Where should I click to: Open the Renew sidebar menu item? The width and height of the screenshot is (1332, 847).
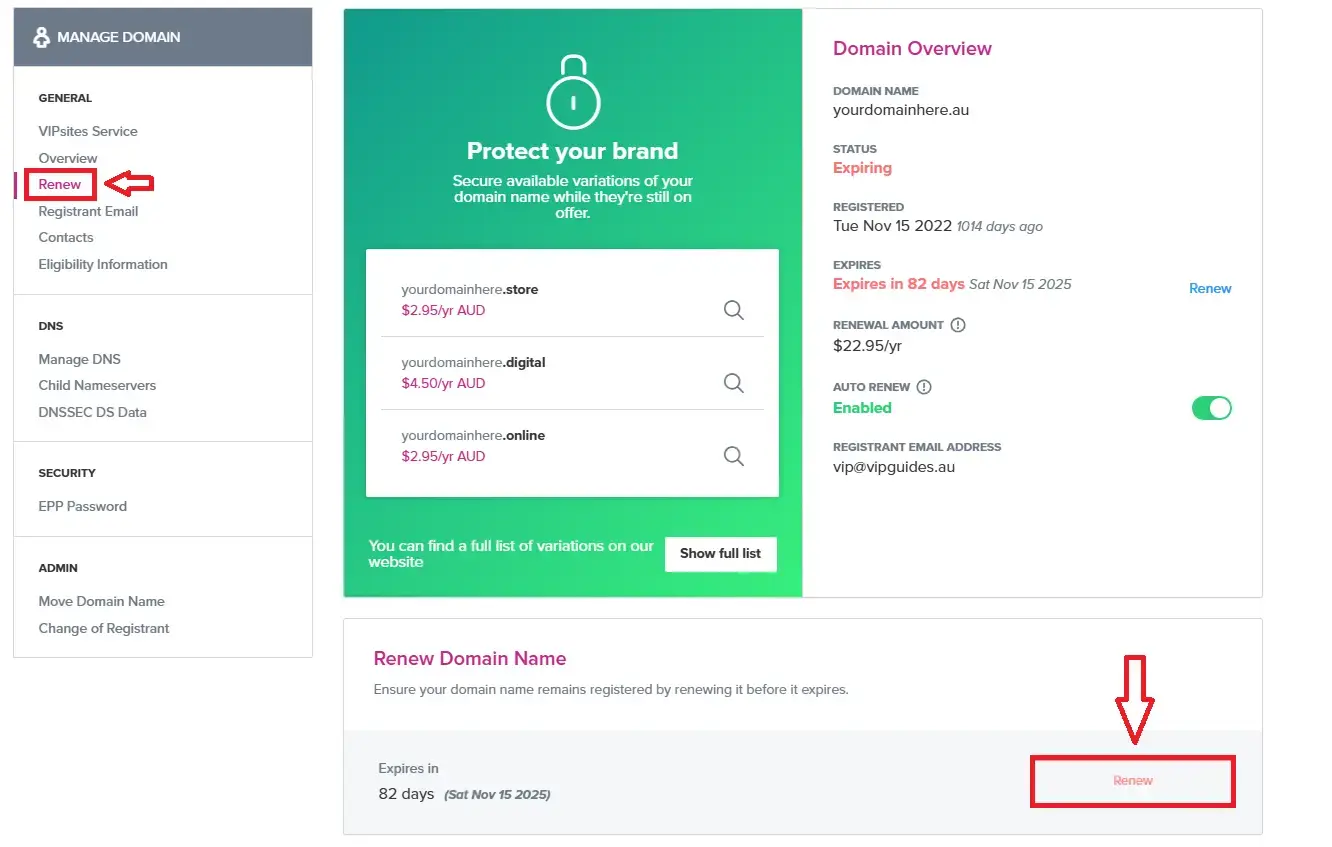60,185
